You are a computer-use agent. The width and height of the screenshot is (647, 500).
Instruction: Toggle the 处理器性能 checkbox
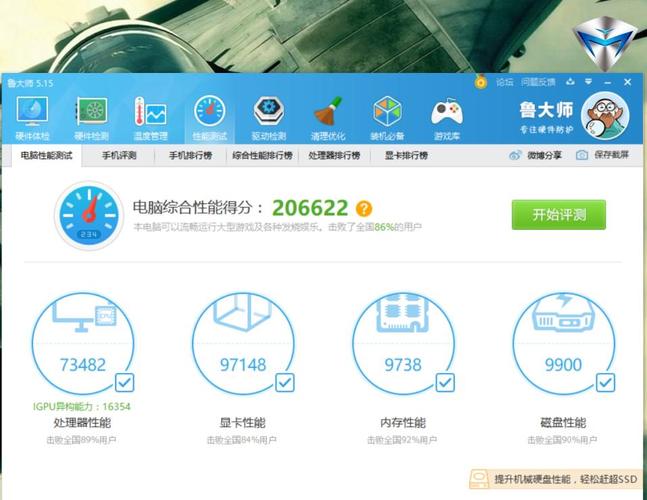click(x=124, y=383)
